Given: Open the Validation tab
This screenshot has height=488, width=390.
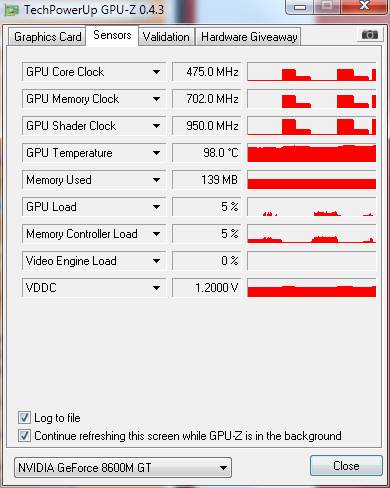Looking at the screenshot, I should [x=166, y=37].
